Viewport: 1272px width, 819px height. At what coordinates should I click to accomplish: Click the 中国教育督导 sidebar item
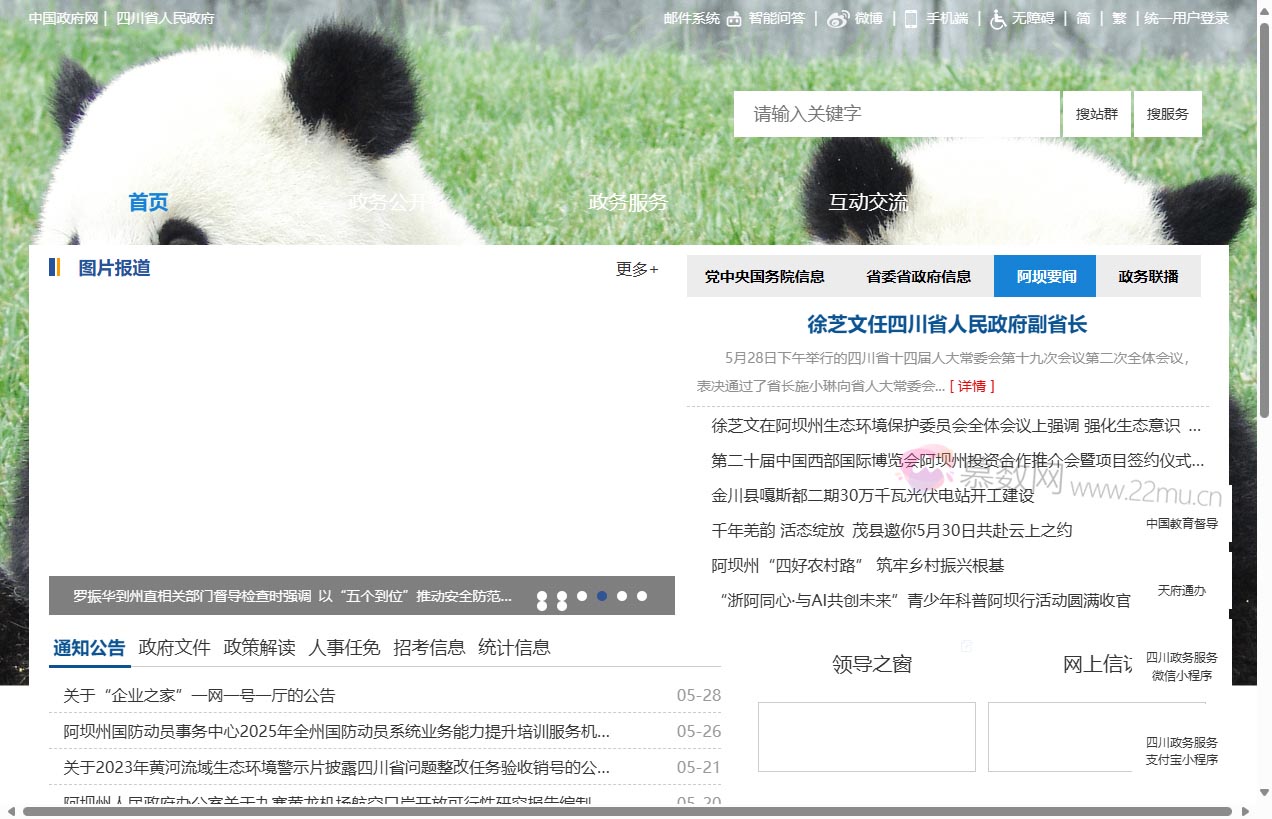tap(1181, 522)
